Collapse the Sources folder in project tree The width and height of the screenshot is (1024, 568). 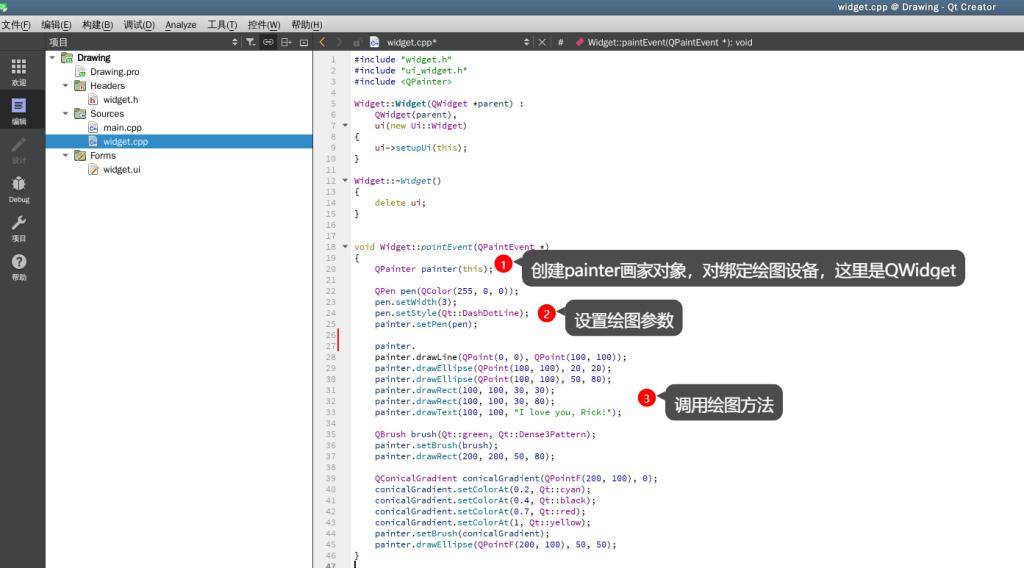(66, 114)
